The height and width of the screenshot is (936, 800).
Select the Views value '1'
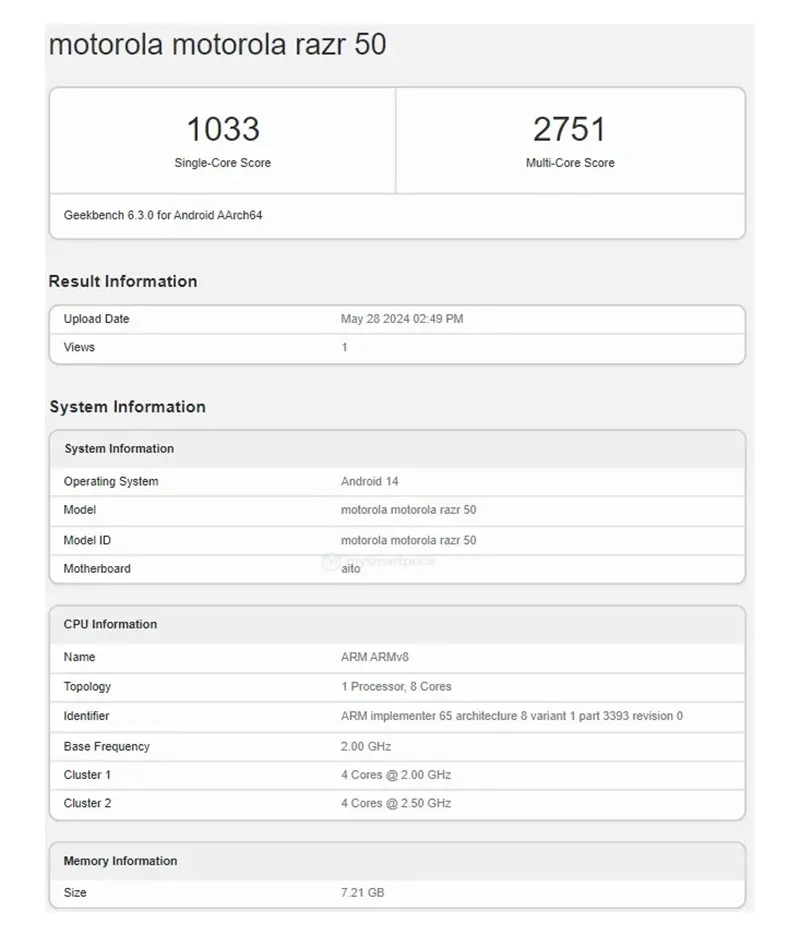pos(344,347)
